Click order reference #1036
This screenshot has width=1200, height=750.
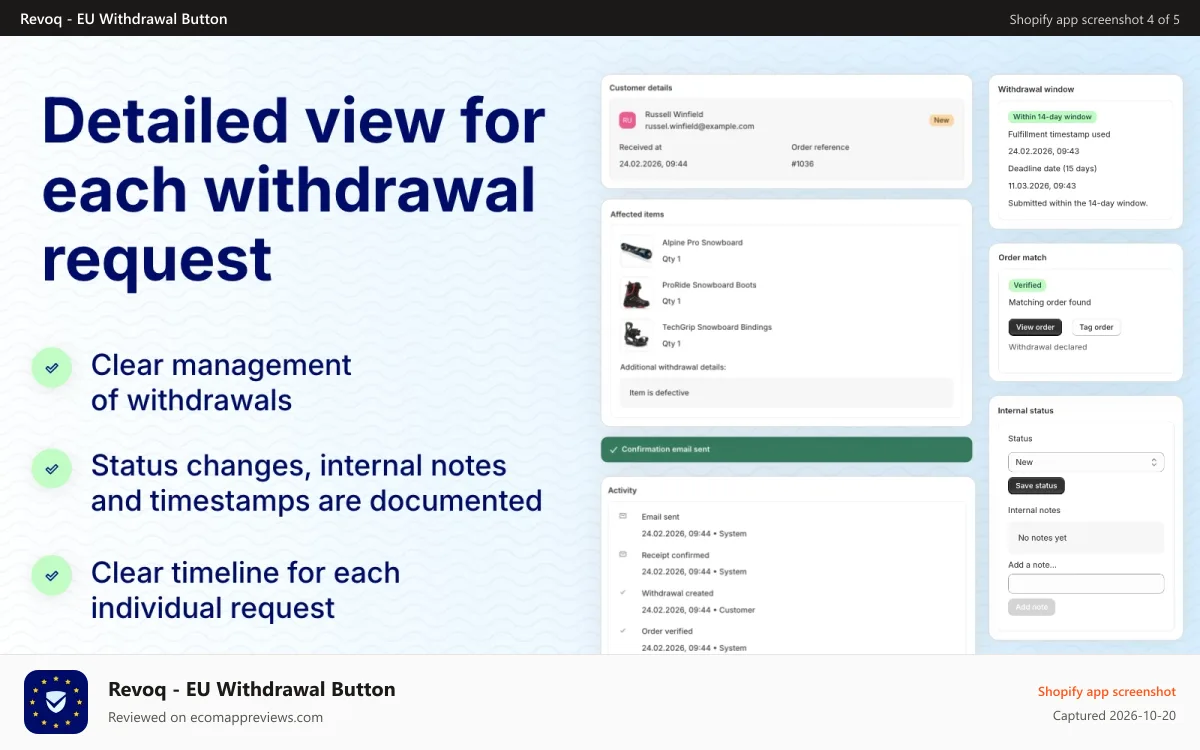pos(802,164)
